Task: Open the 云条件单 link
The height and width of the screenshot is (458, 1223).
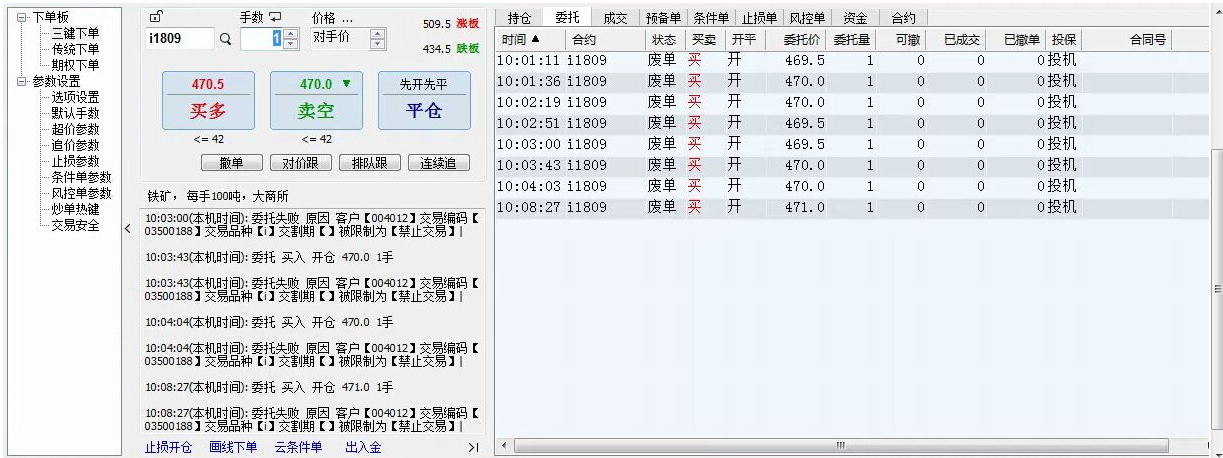Action: coord(298,448)
